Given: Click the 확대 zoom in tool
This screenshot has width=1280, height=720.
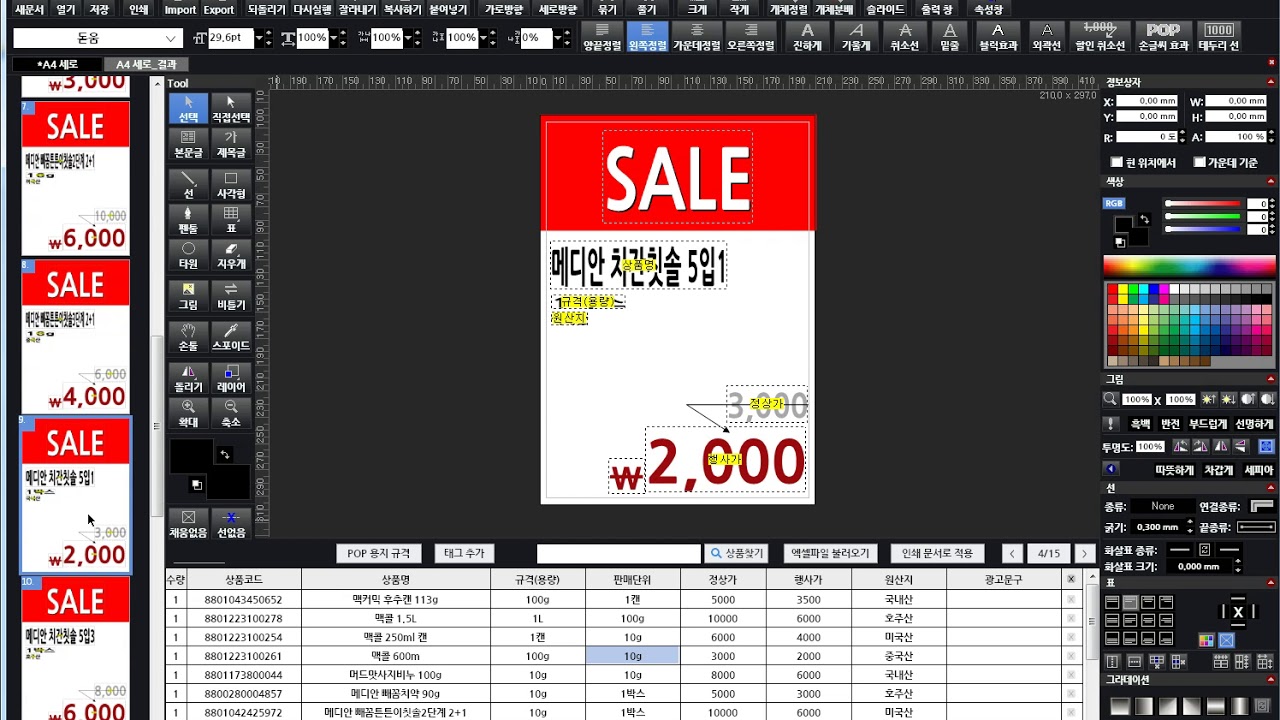Looking at the screenshot, I should [188, 413].
